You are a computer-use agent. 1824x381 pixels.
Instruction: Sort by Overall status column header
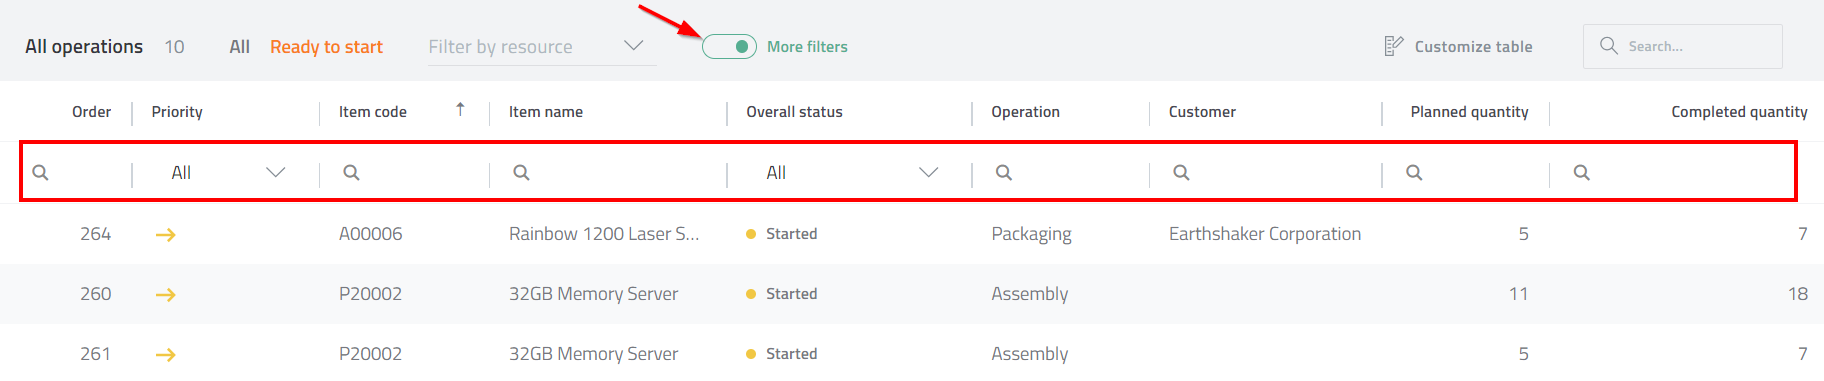pyautogui.click(x=794, y=112)
